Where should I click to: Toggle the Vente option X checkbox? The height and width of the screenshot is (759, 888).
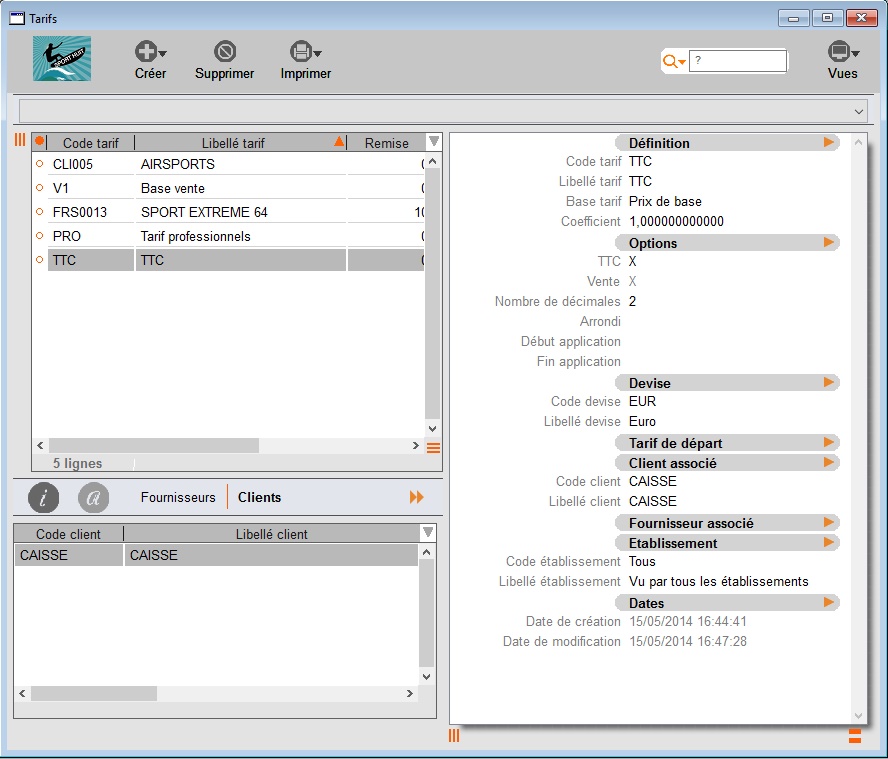(633, 281)
